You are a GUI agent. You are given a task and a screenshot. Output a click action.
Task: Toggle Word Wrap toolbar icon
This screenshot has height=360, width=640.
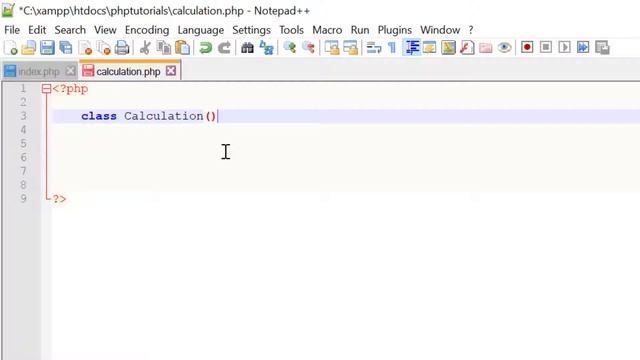[x=373, y=48]
